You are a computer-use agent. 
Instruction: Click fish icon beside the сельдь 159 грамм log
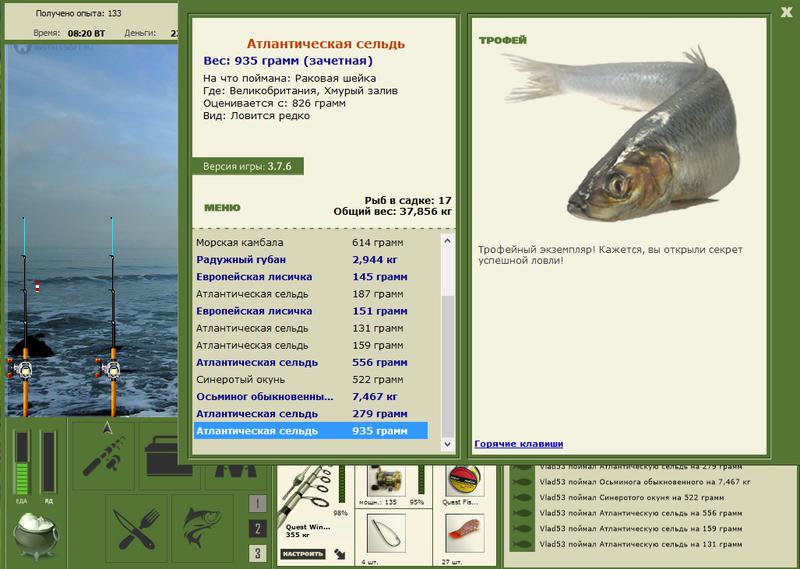tap(522, 529)
